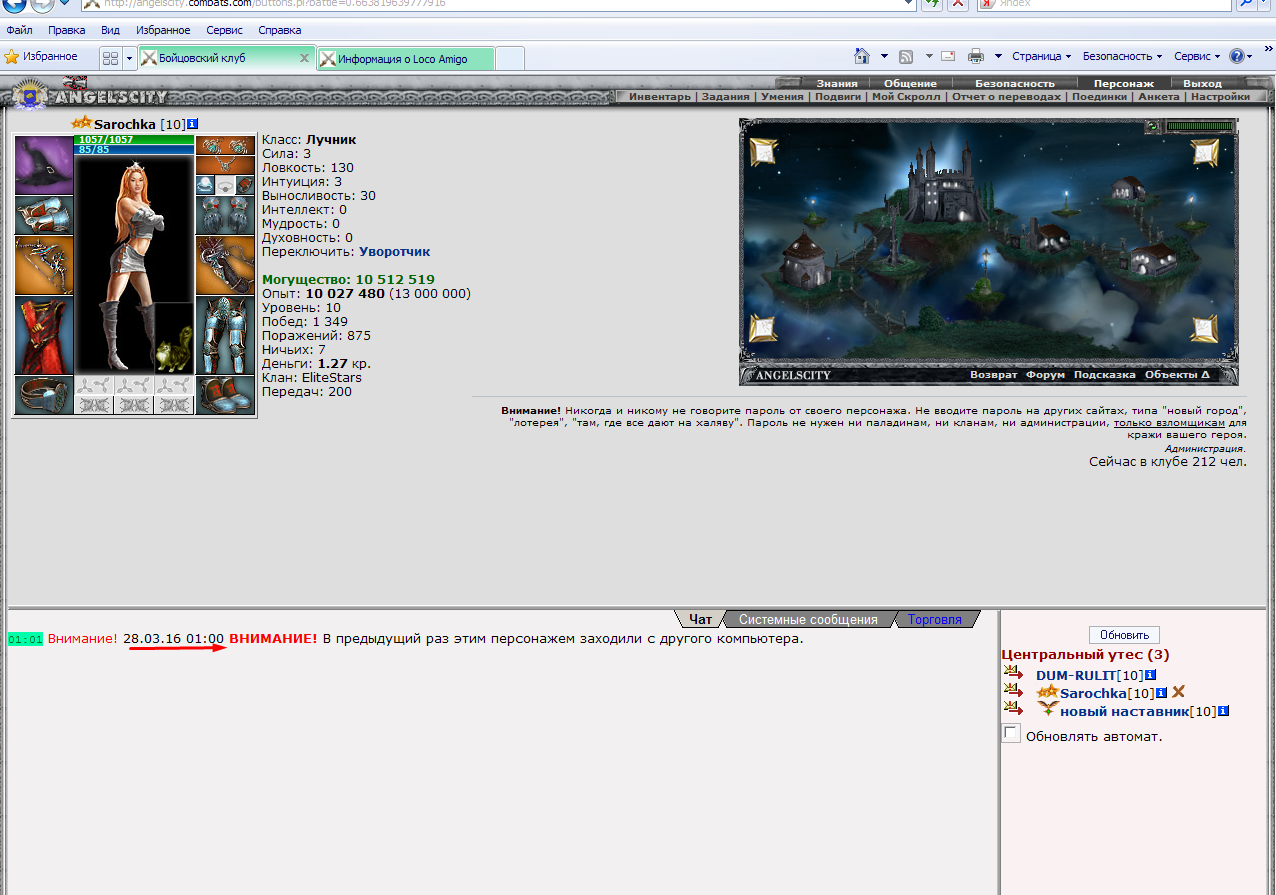The image size is (1276, 895).
Task: Open the belt slot below the red robe
Action: (x=44, y=395)
